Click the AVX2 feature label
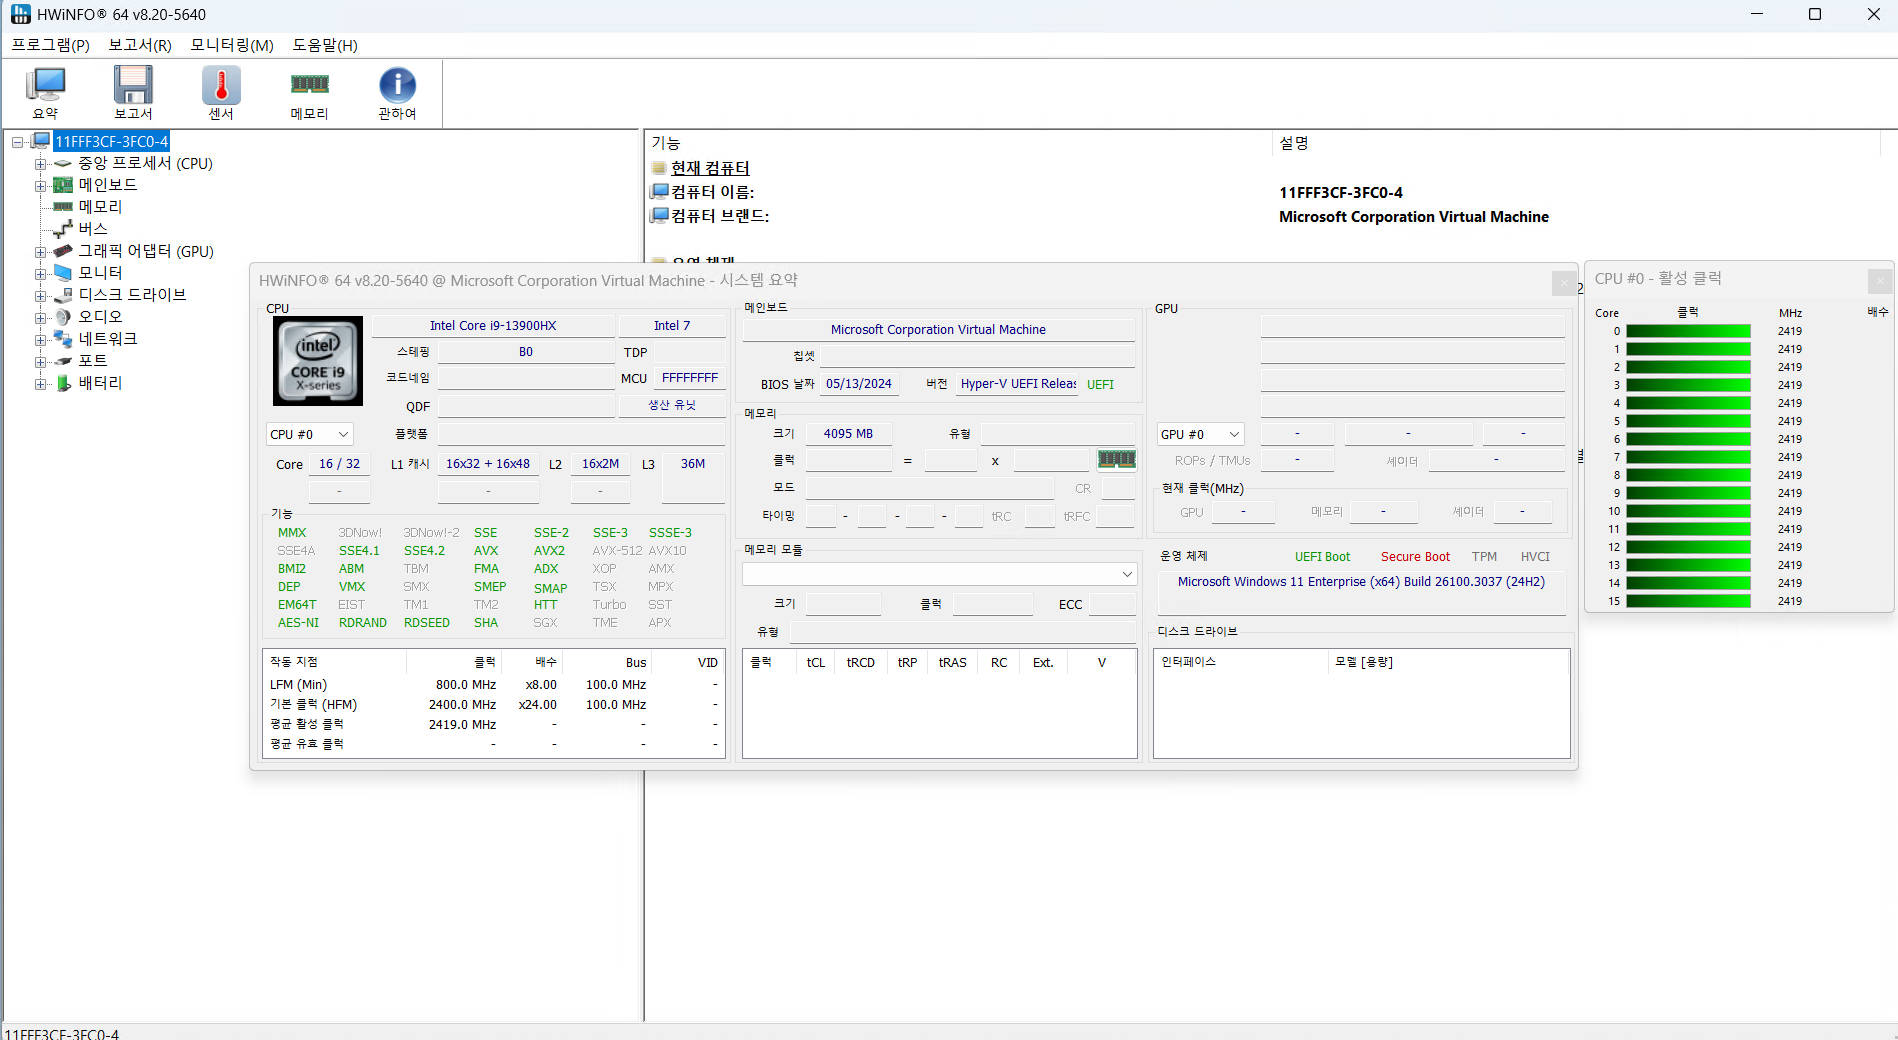This screenshot has height=1040, width=1898. 549,551
